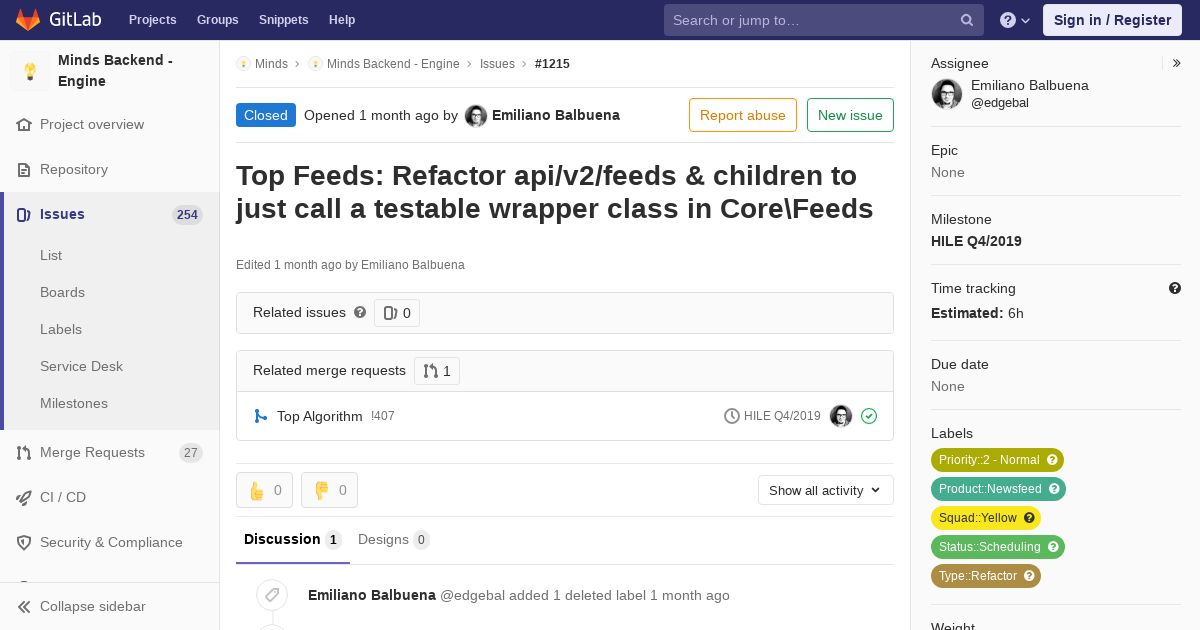Viewport: 1200px width, 630px height.
Task: Click the Priority::2 - Normal label
Action: pos(997,460)
